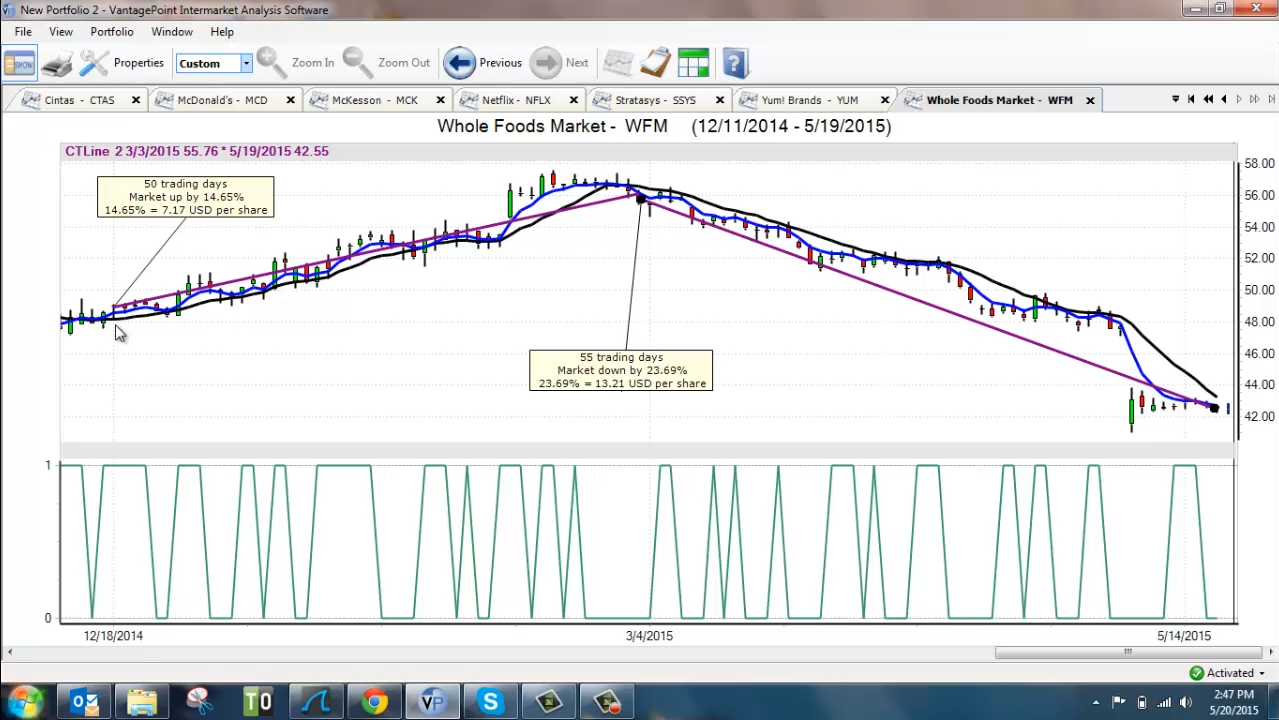Jump to first tab arrow

pyautogui.click(x=1191, y=99)
